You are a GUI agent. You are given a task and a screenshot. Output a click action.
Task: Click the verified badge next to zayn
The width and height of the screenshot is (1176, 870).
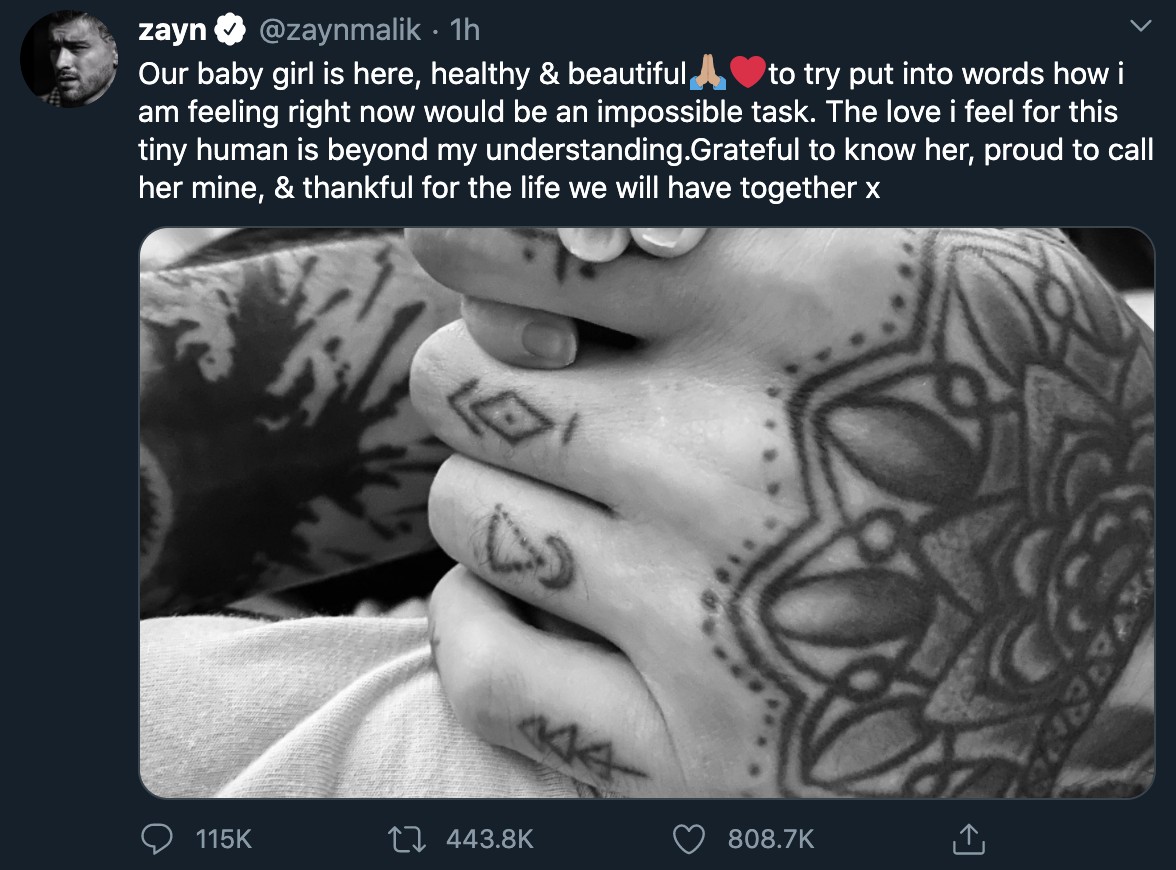pyautogui.click(x=230, y=30)
